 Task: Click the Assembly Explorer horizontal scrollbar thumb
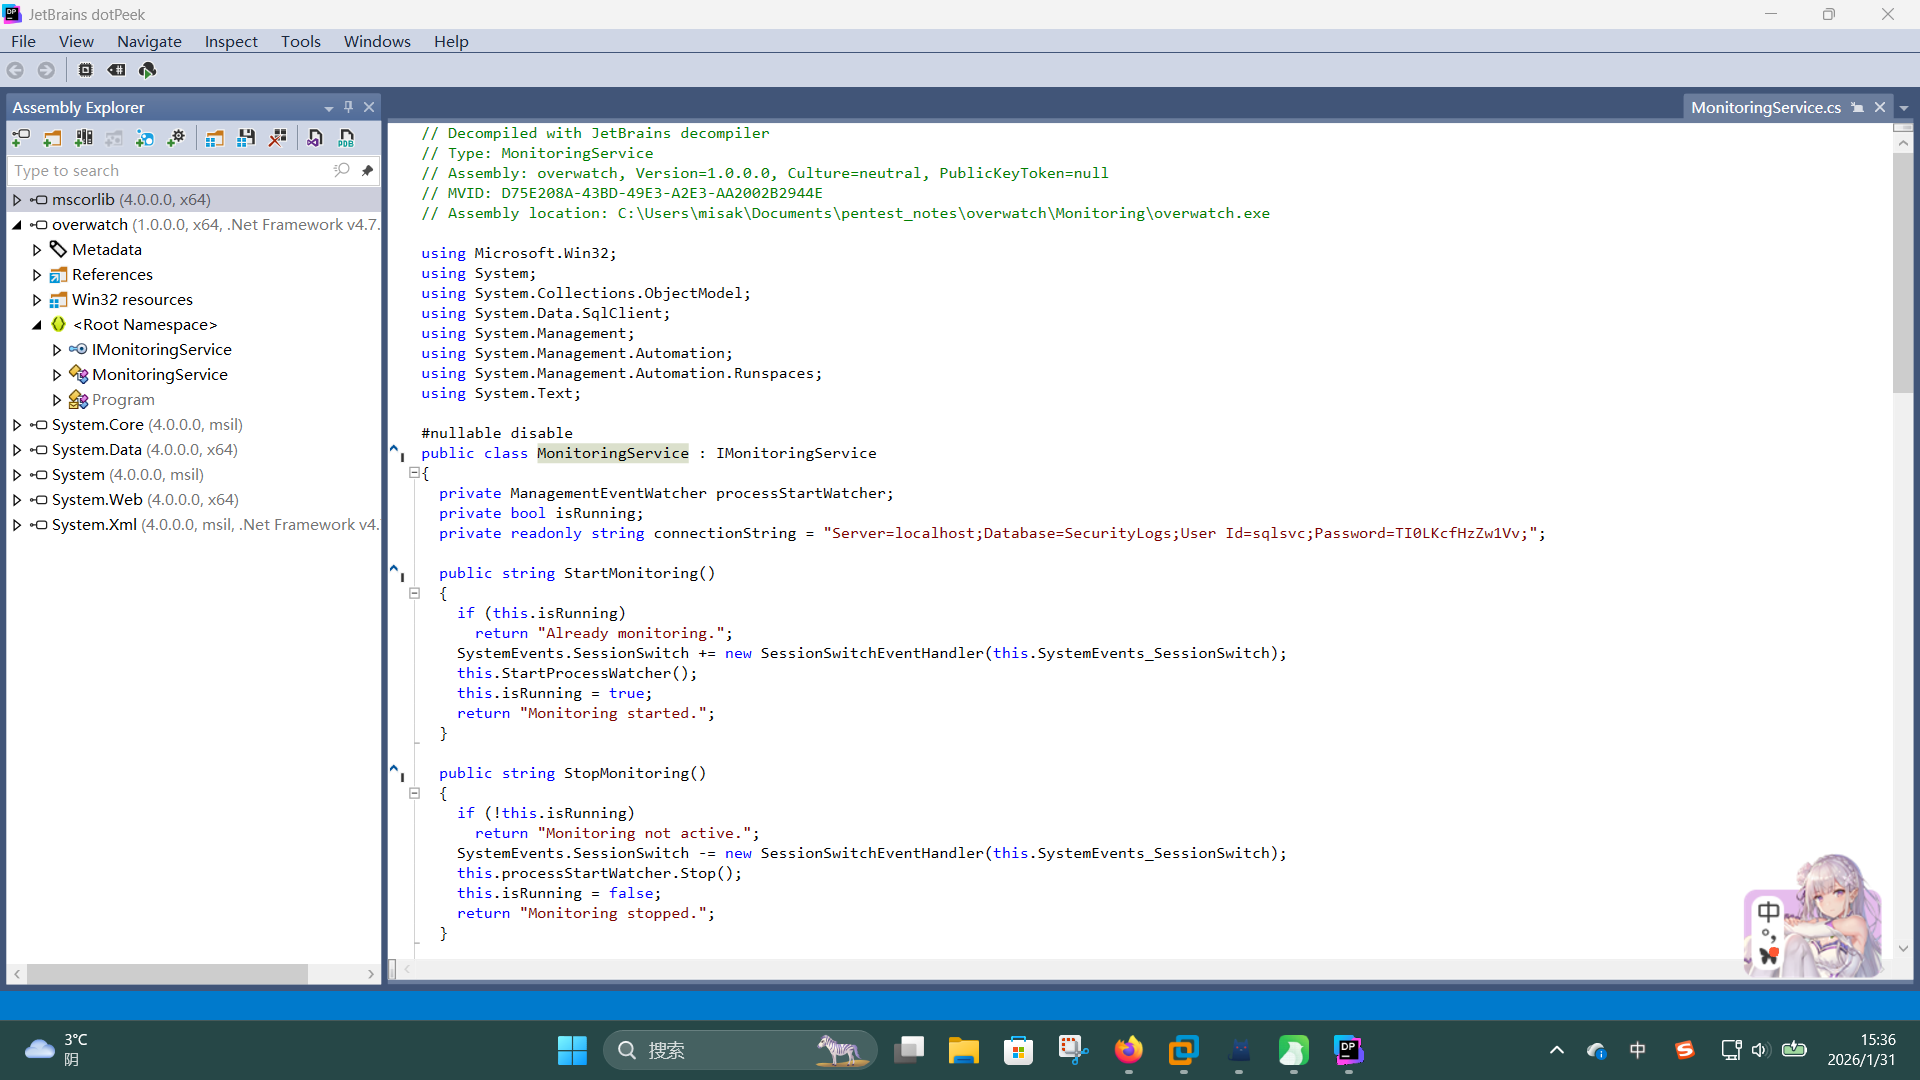(x=167, y=973)
